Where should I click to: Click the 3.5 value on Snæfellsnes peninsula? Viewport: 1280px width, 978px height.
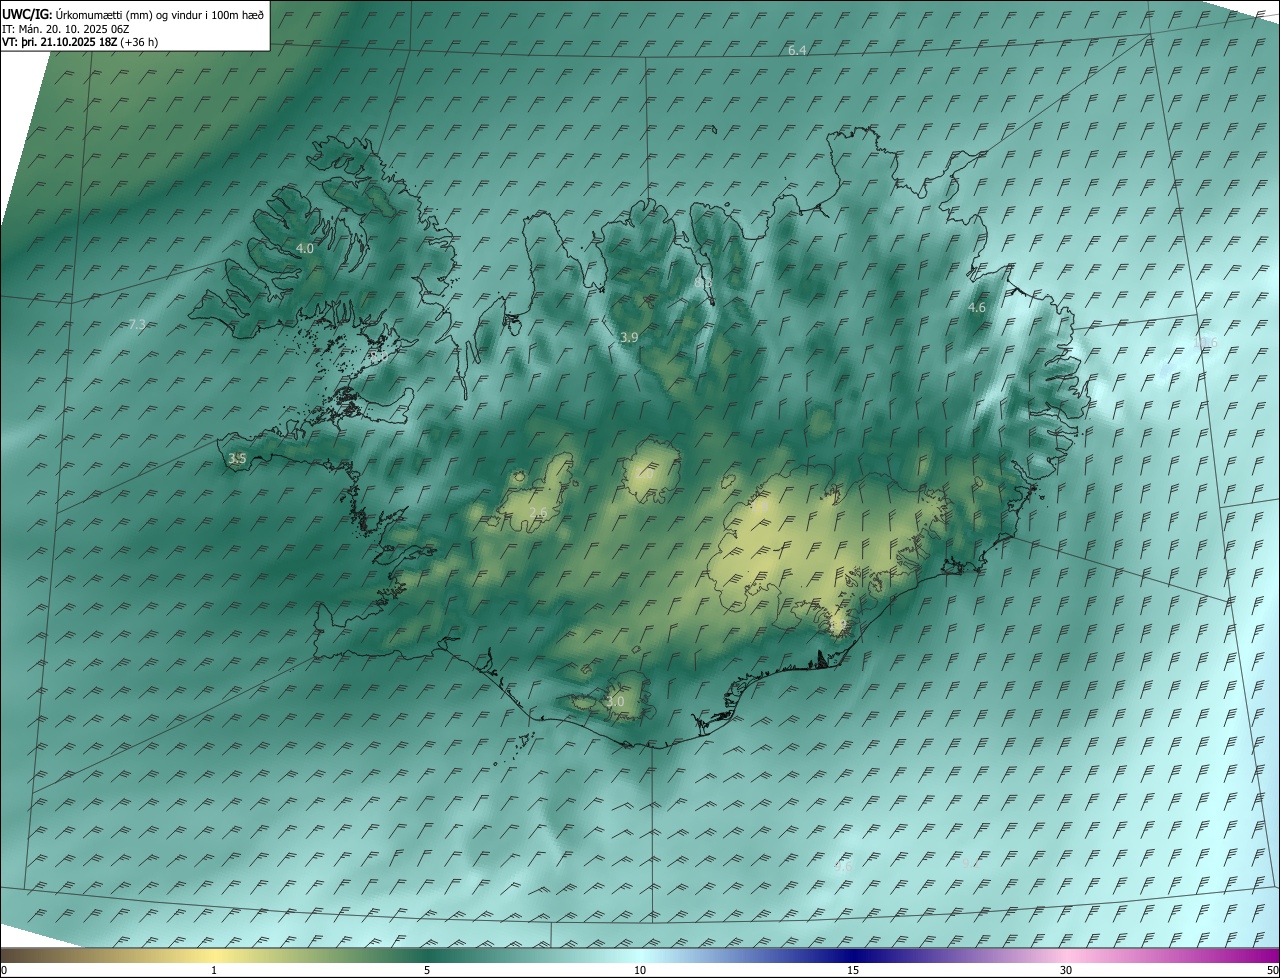237,459
